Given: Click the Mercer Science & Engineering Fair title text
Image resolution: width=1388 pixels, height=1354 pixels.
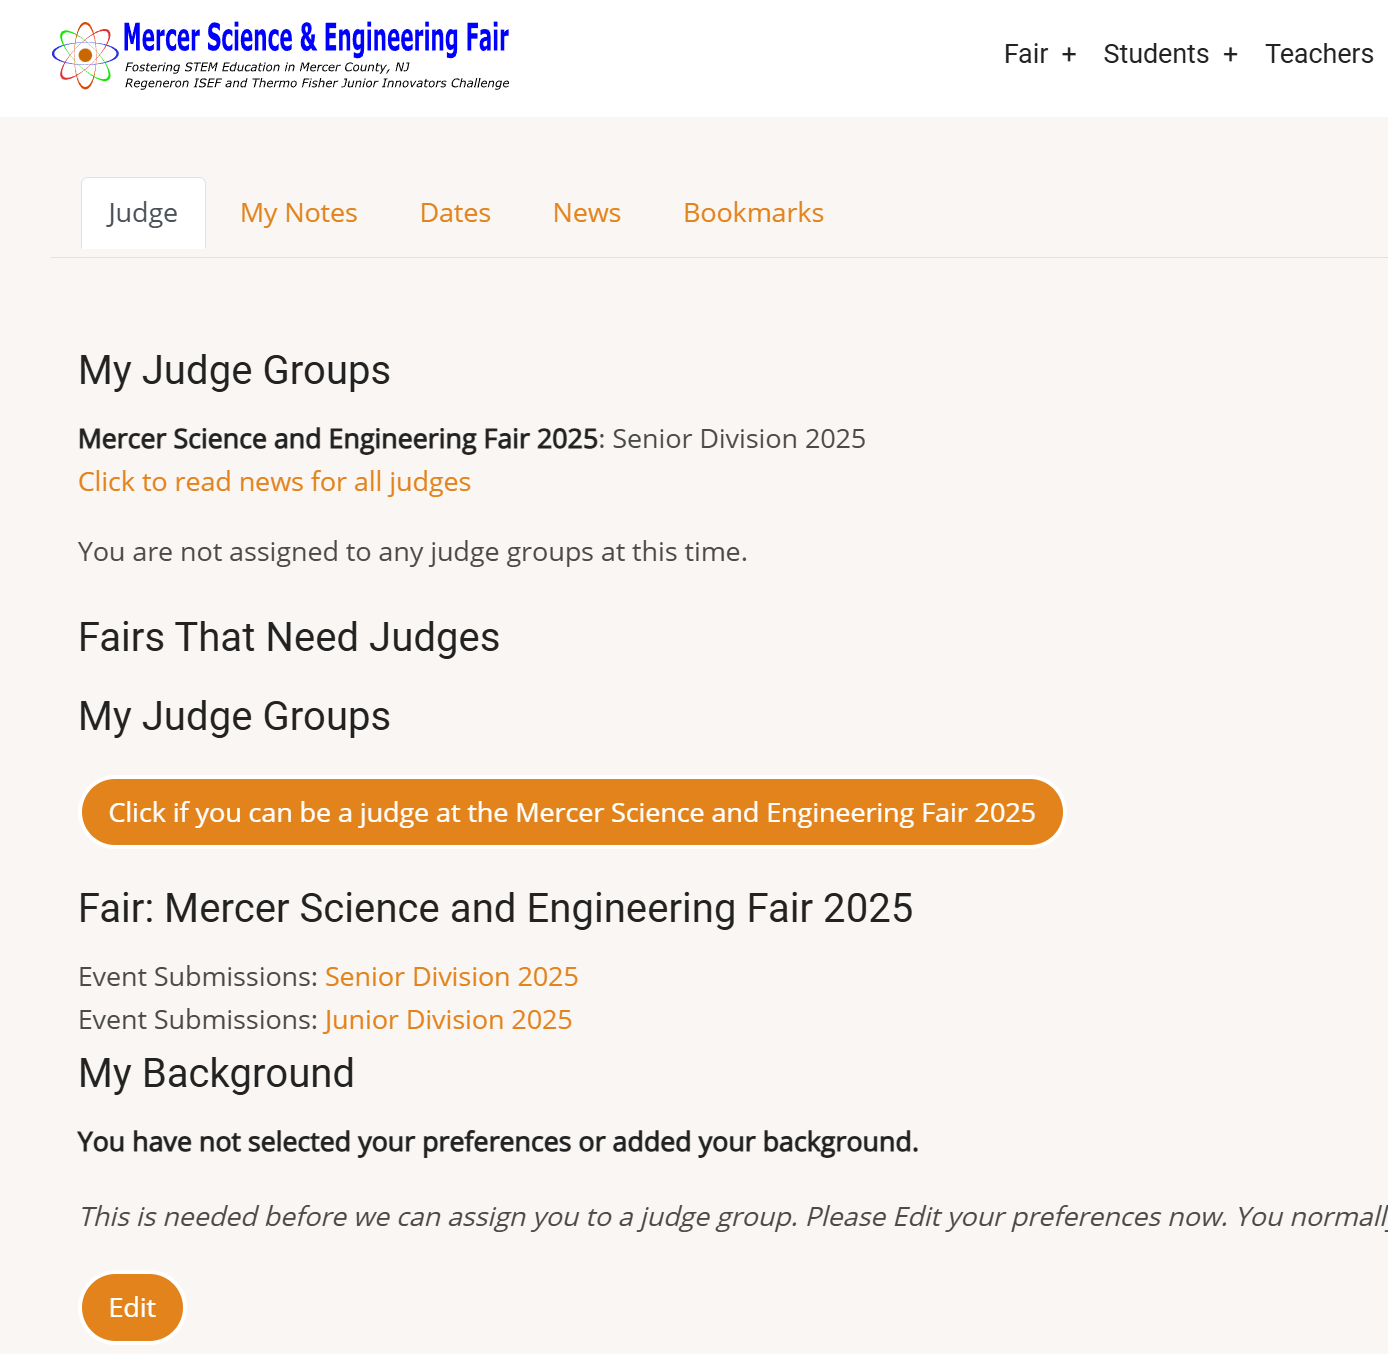Looking at the screenshot, I should point(316,38).
